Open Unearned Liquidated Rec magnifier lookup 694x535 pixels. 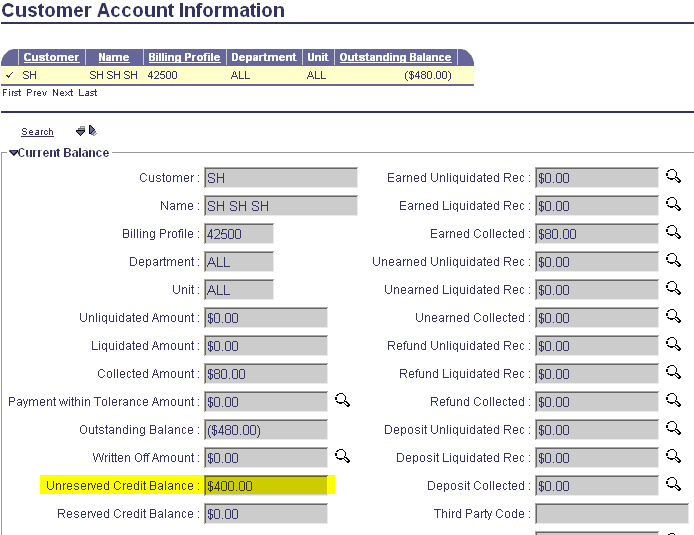tap(673, 288)
